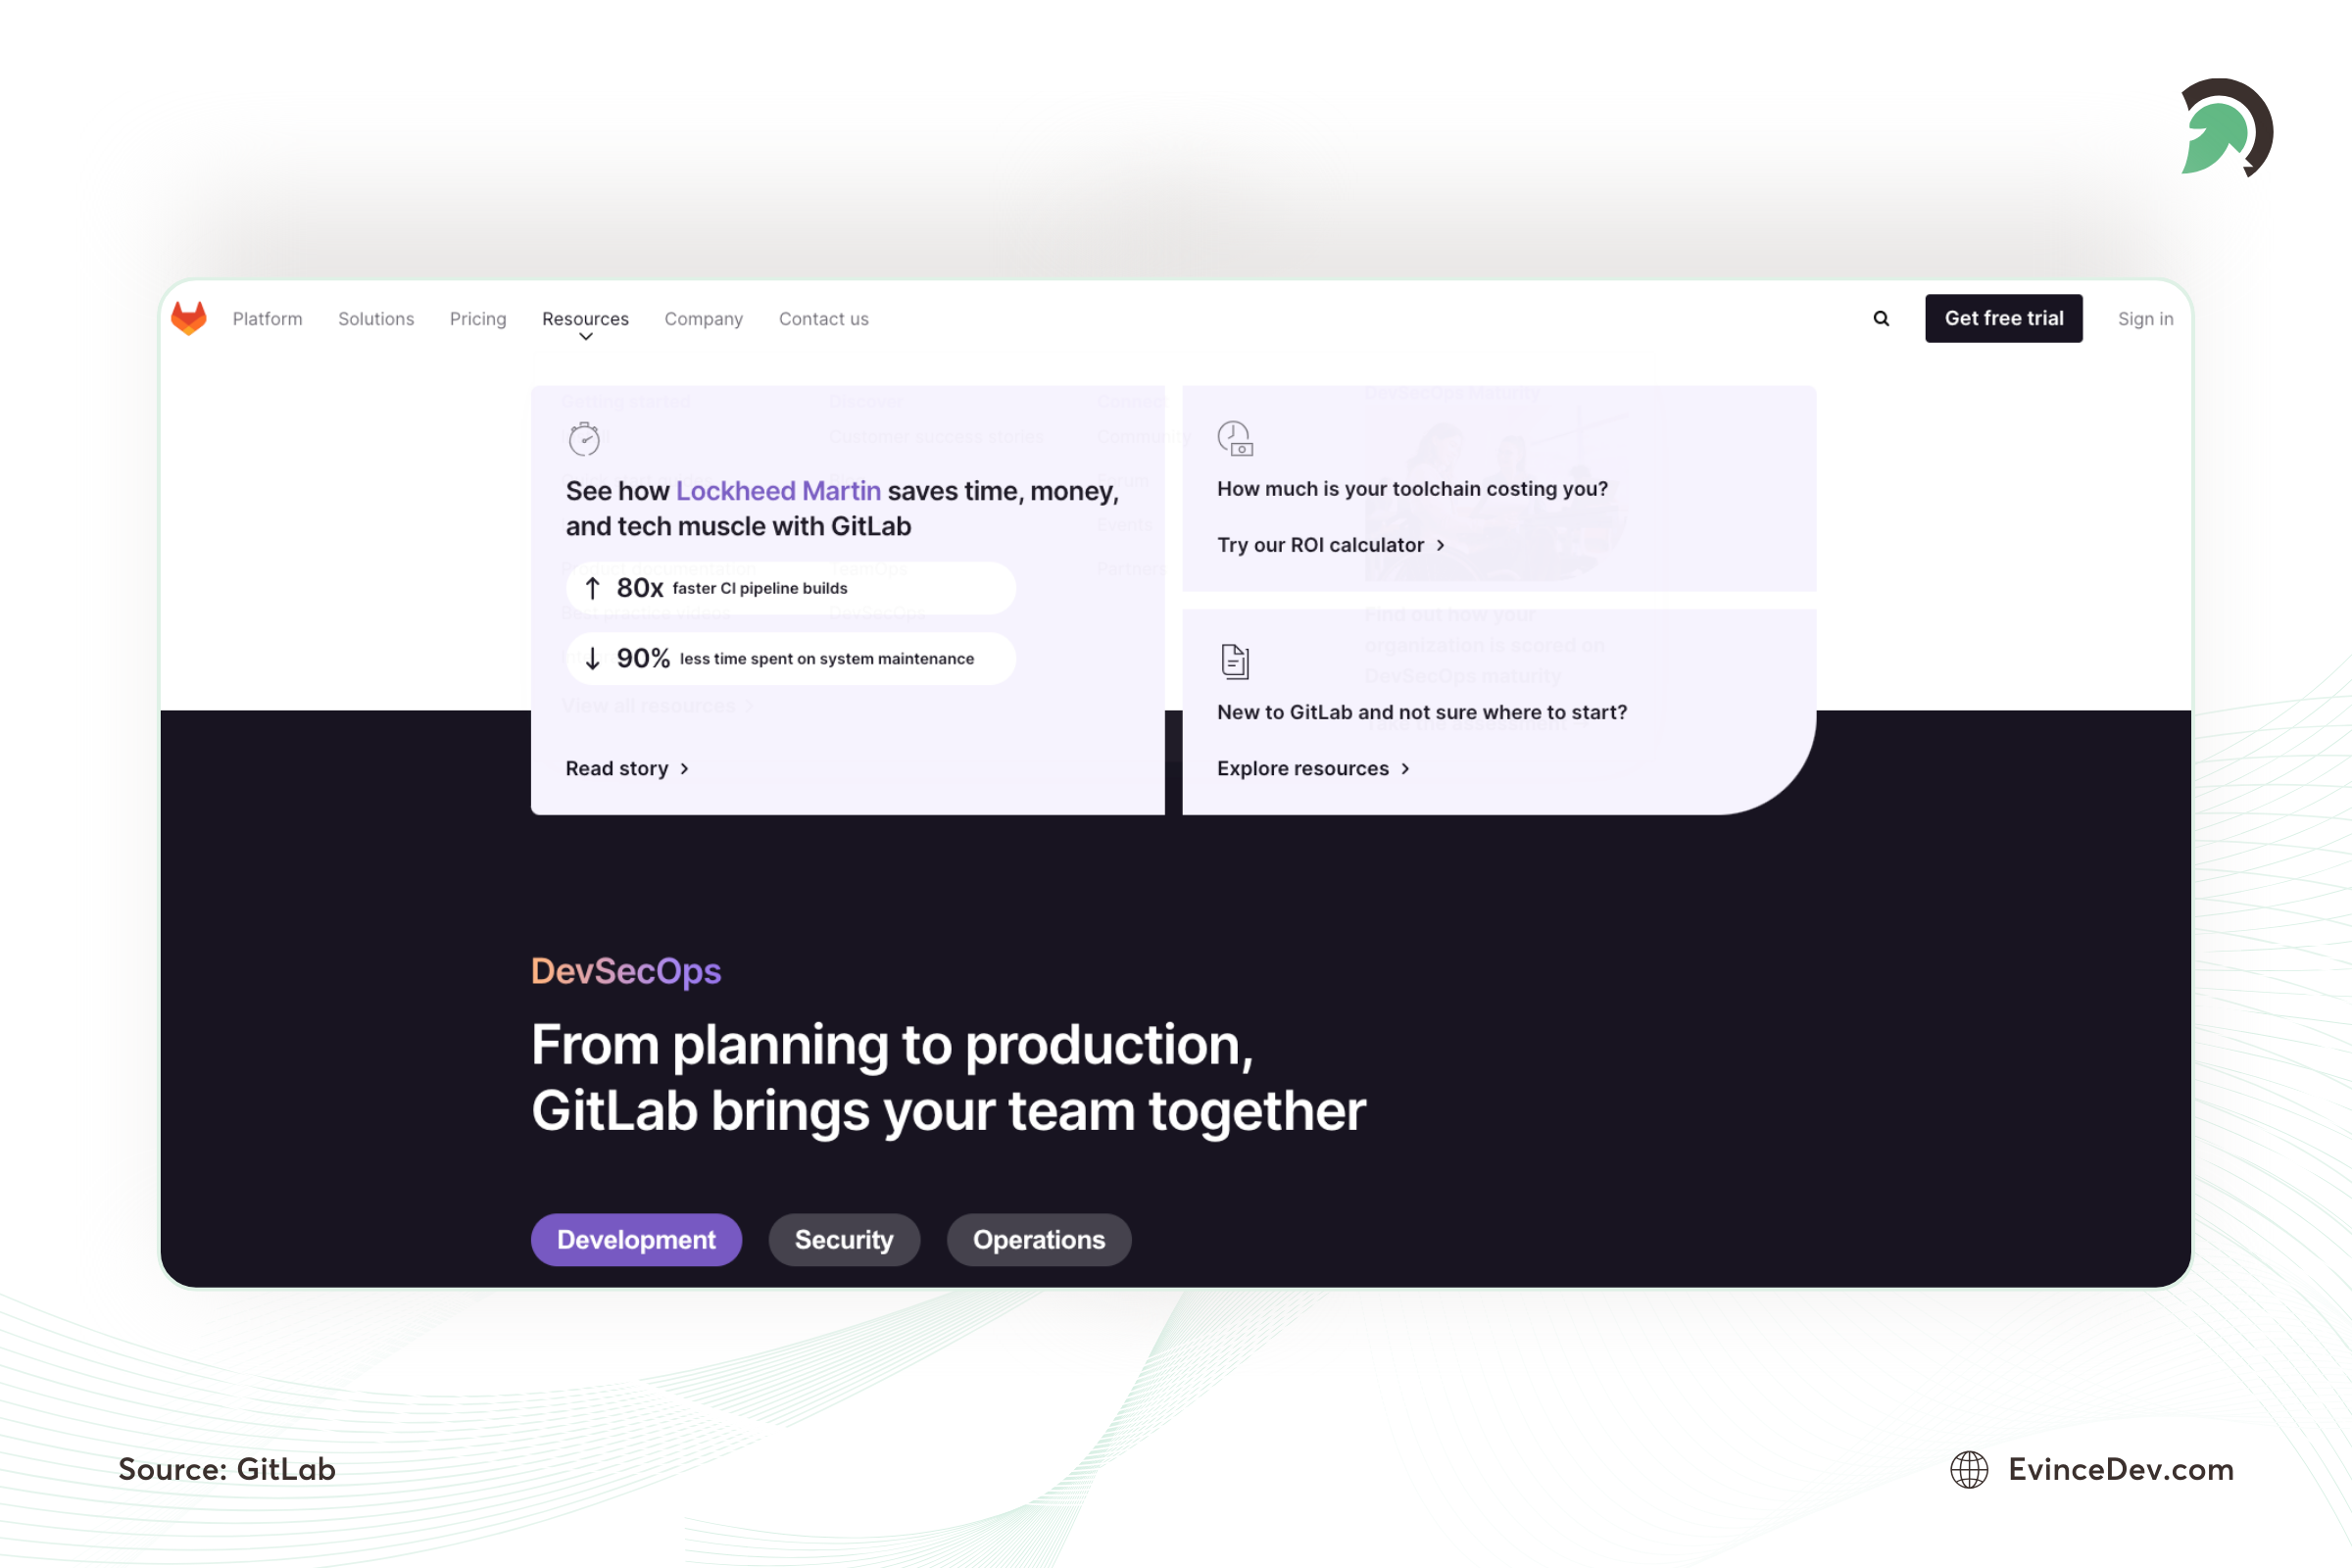Click the document icon for new resources

tap(1234, 661)
